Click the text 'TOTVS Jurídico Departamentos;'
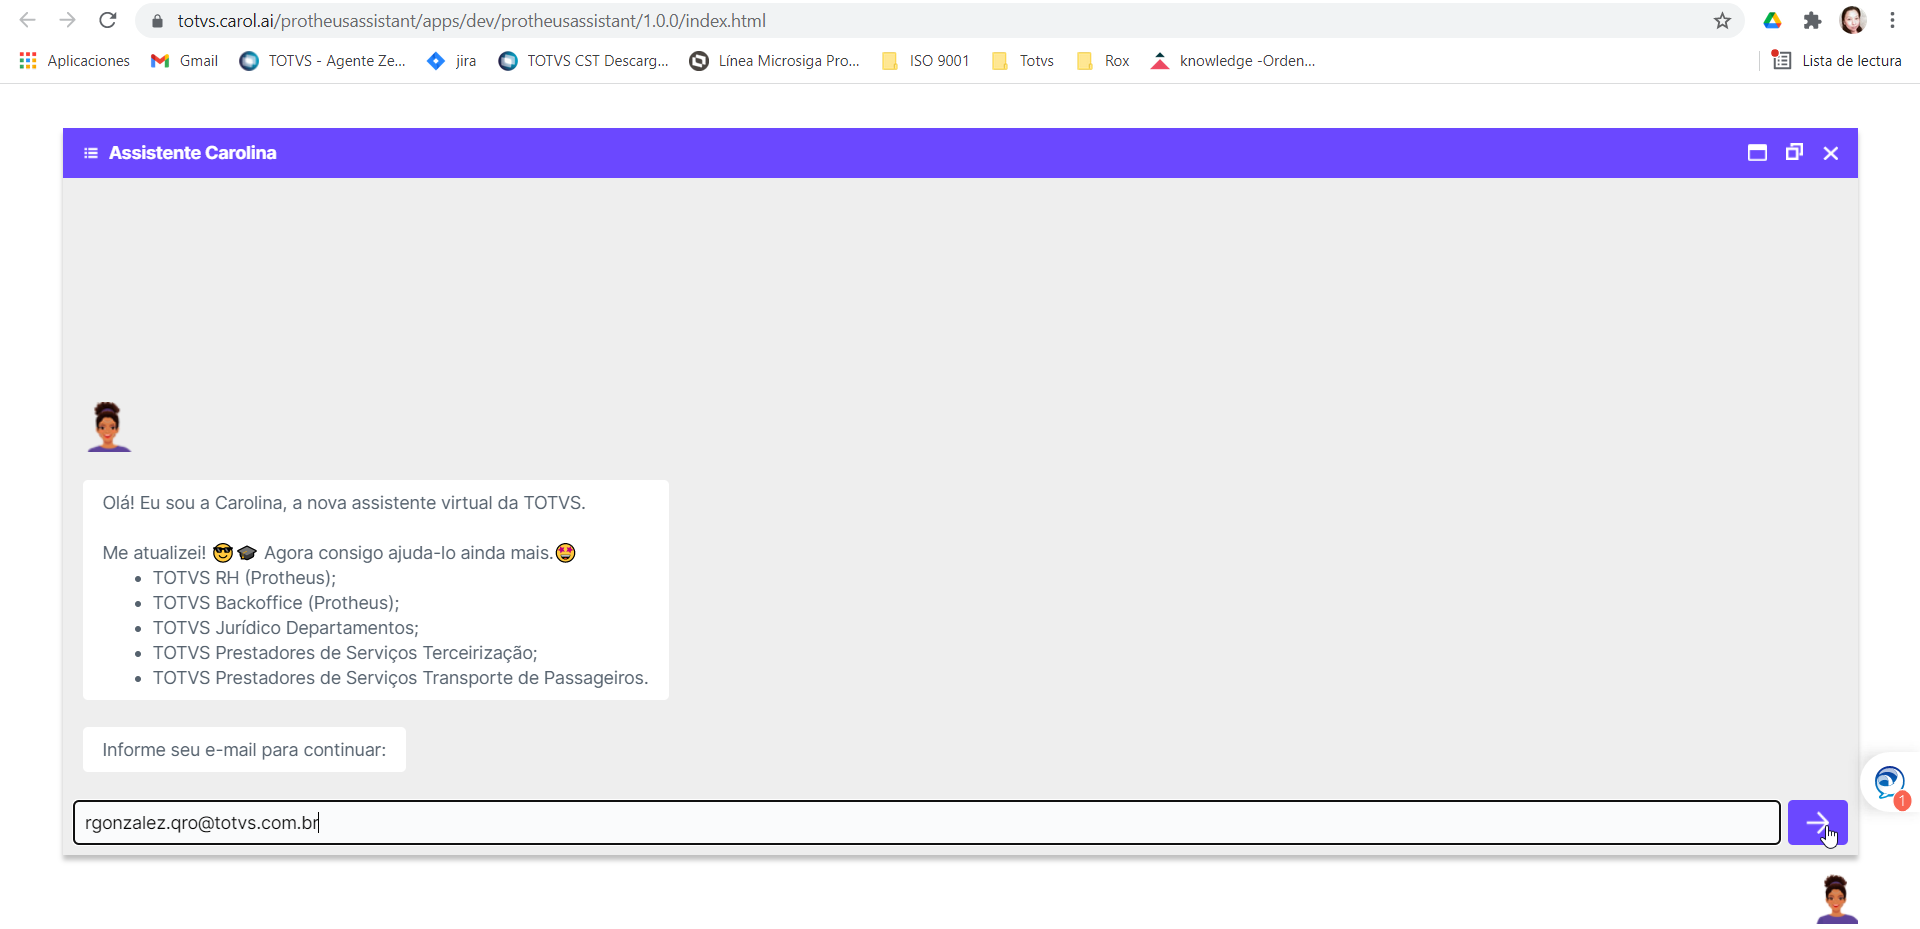The height and width of the screenshot is (929, 1920). pyautogui.click(x=286, y=628)
